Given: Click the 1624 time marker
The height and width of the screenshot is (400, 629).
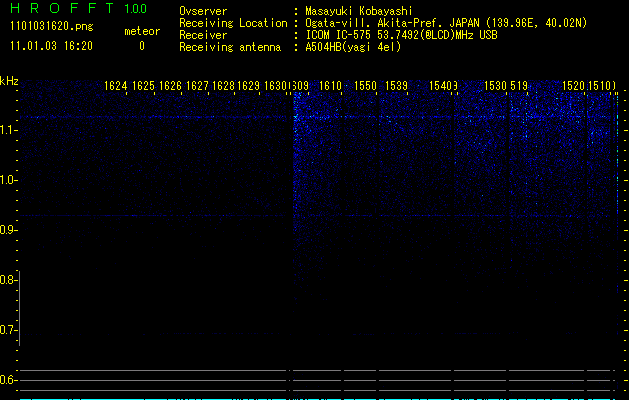Looking at the screenshot, I should (x=116, y=86).
